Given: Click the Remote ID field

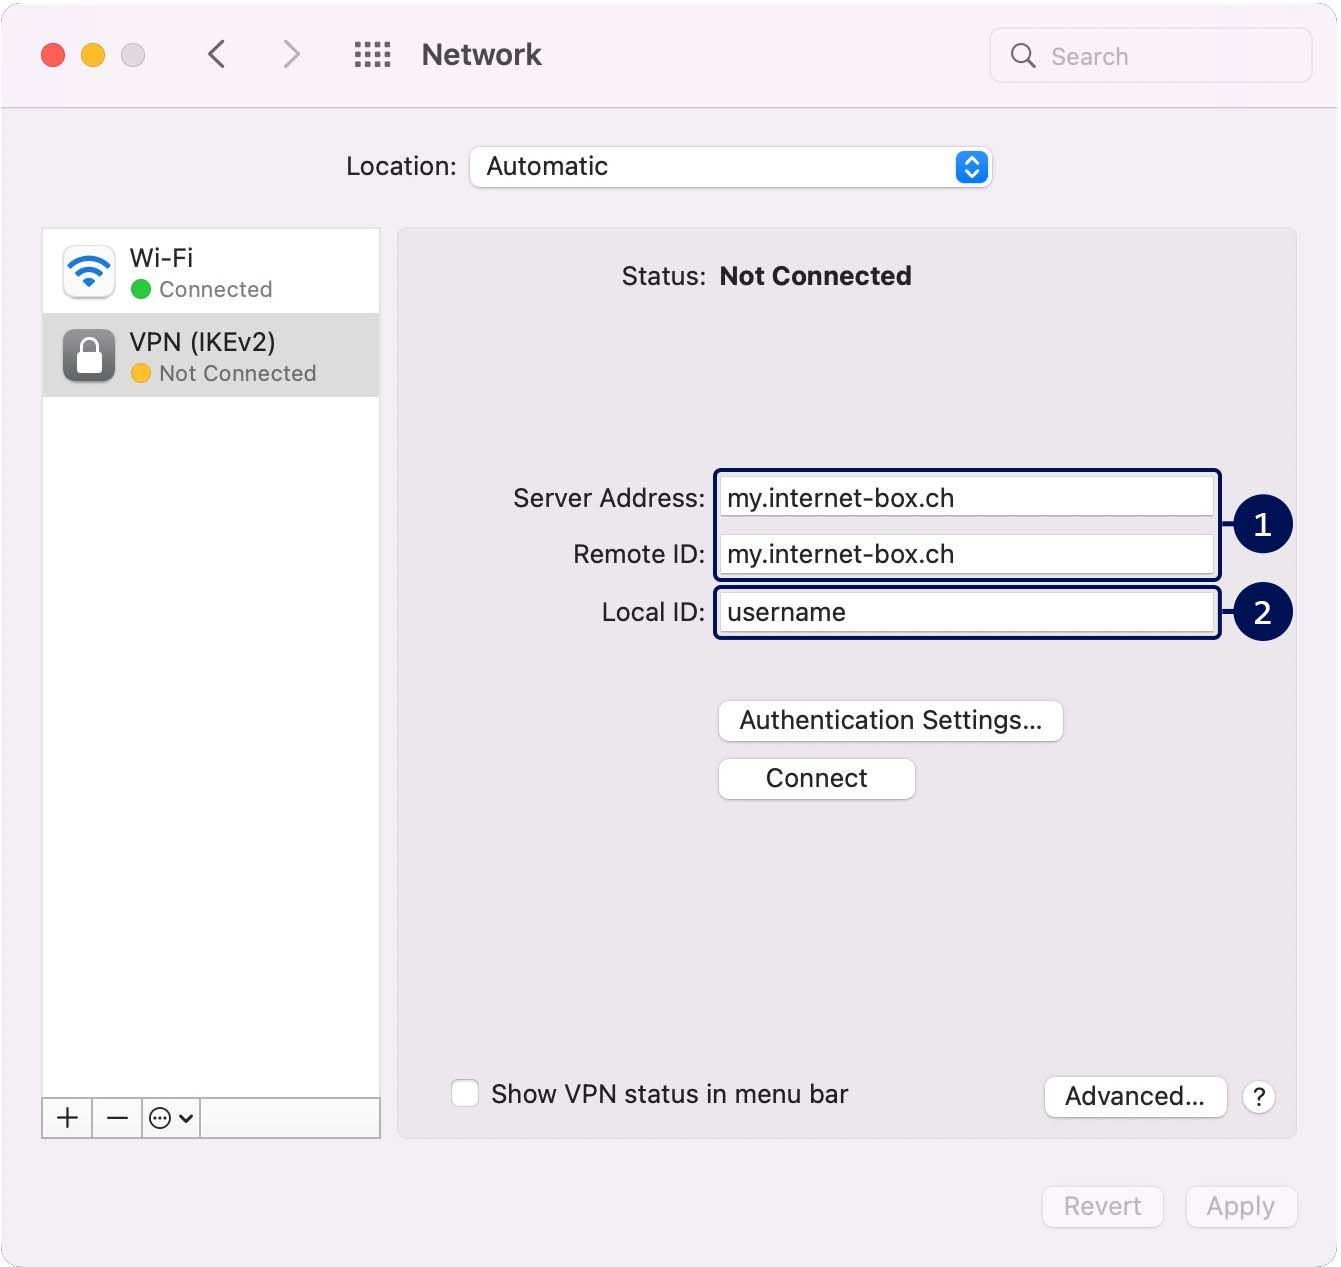Looking at the screenshot, I should tap(966, 554).
